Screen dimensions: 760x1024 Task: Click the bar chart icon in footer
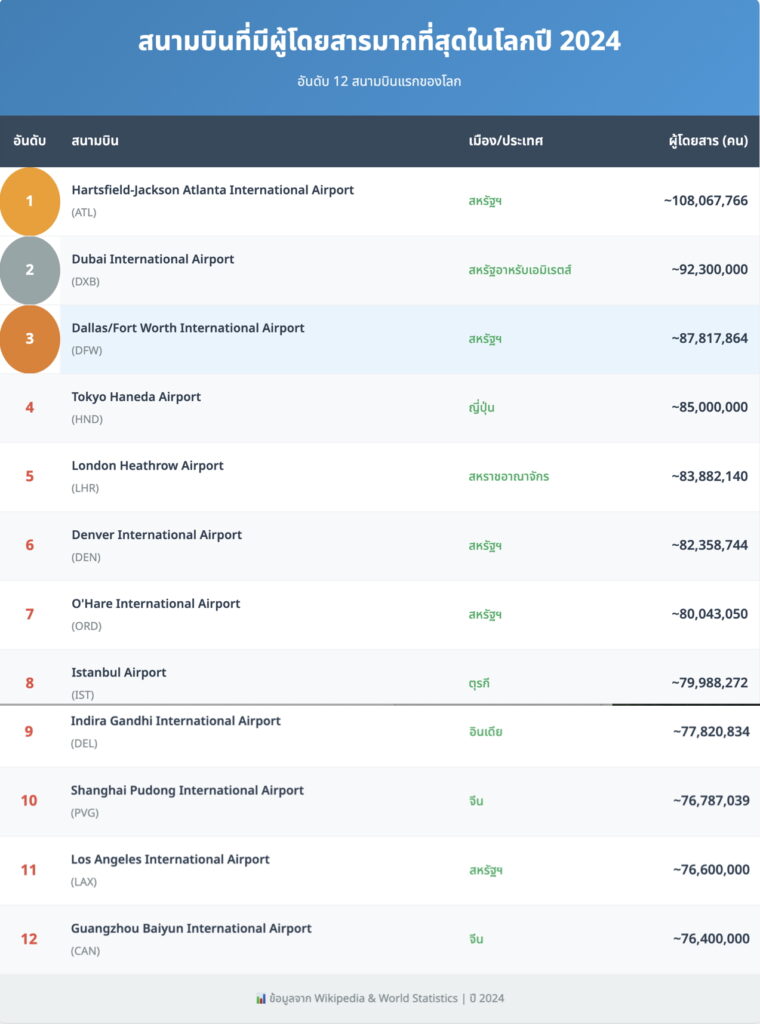[261, 998]
